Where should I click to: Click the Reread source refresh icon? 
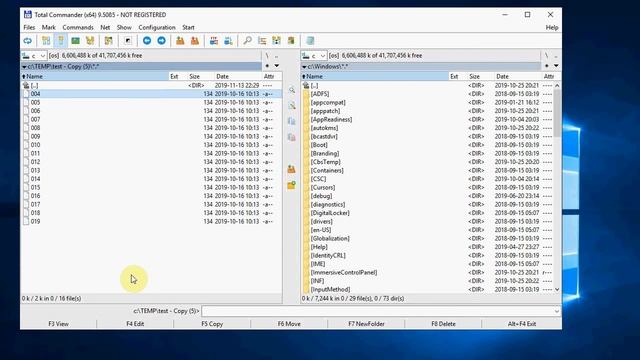click(x=27, y=41)
